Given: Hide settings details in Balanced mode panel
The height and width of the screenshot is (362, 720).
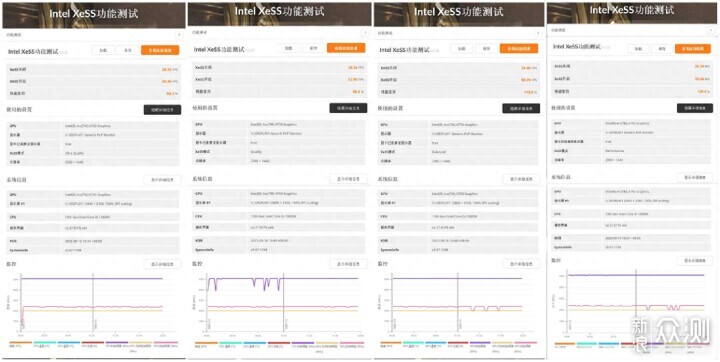Looking at the screenshot, I should (x=521, y=108).
